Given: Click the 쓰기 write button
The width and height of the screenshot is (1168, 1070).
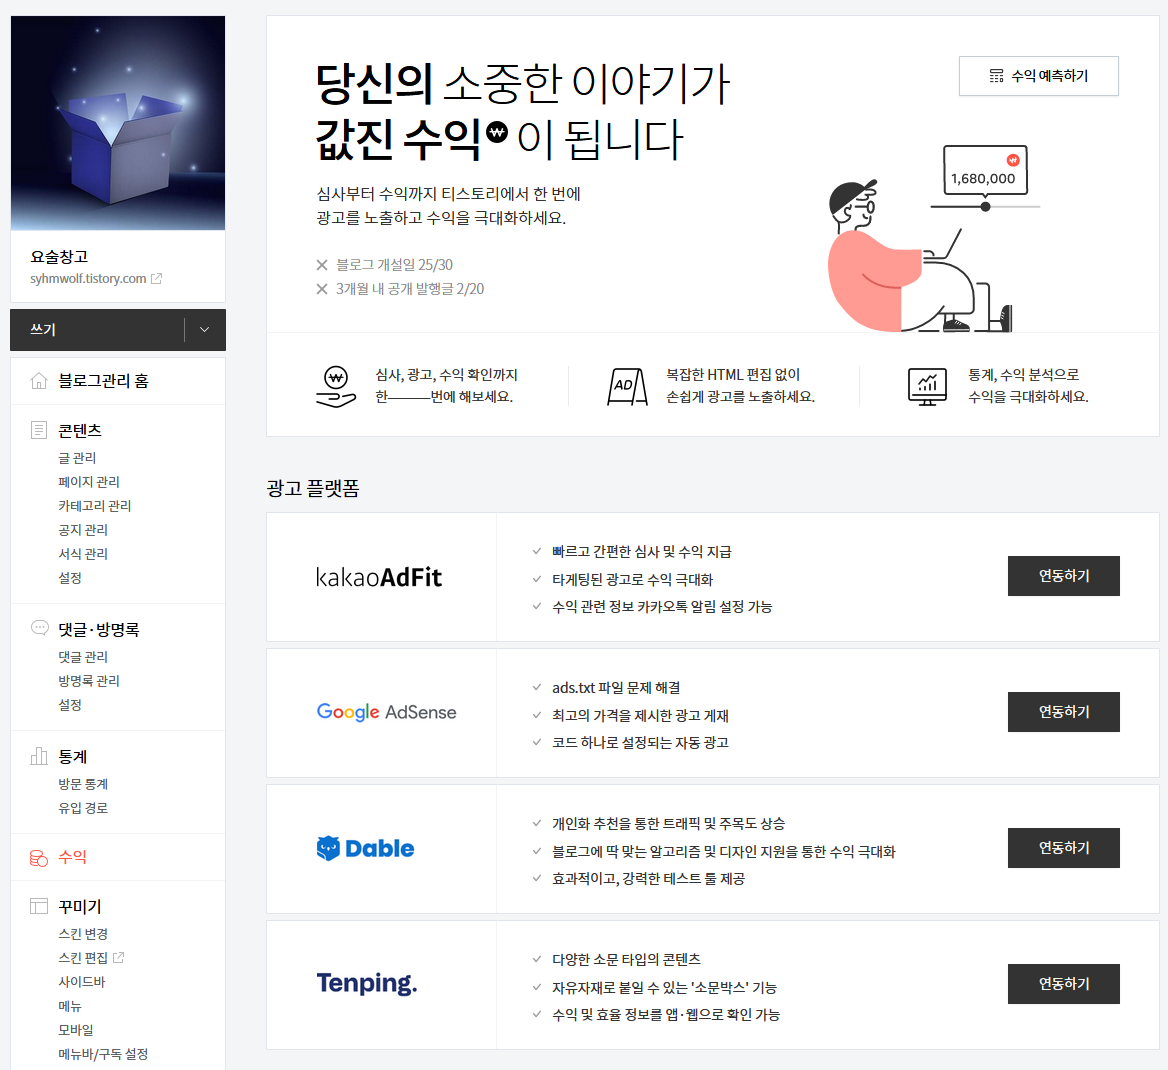Looking at the screenshot, I should 98,330.
